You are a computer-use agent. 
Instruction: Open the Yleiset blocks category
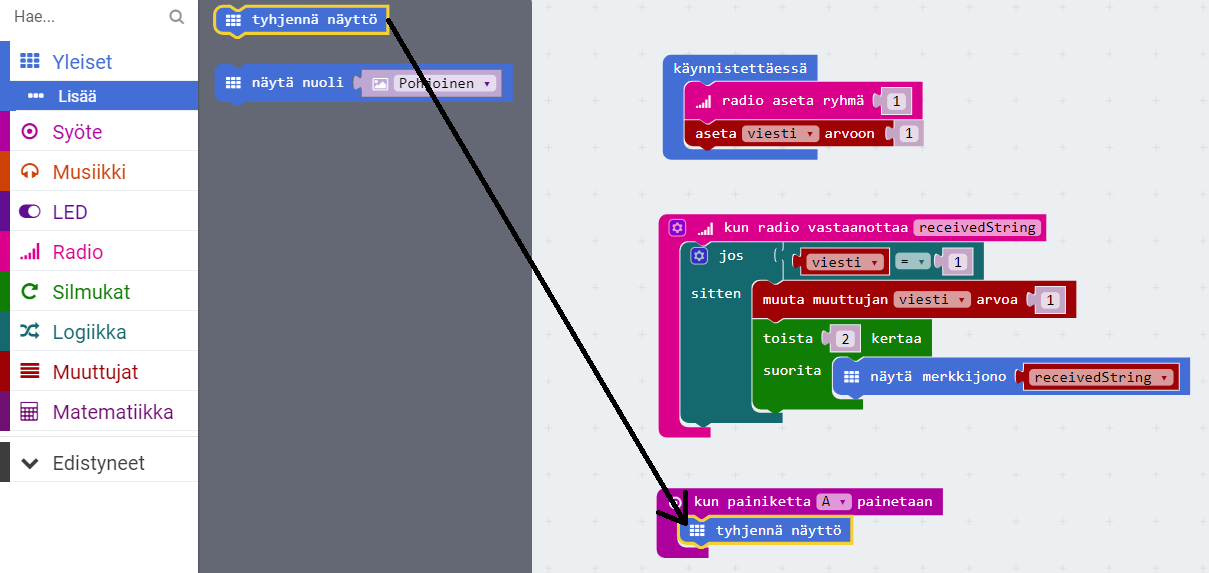pyautogui.click(x=82, y=62)
